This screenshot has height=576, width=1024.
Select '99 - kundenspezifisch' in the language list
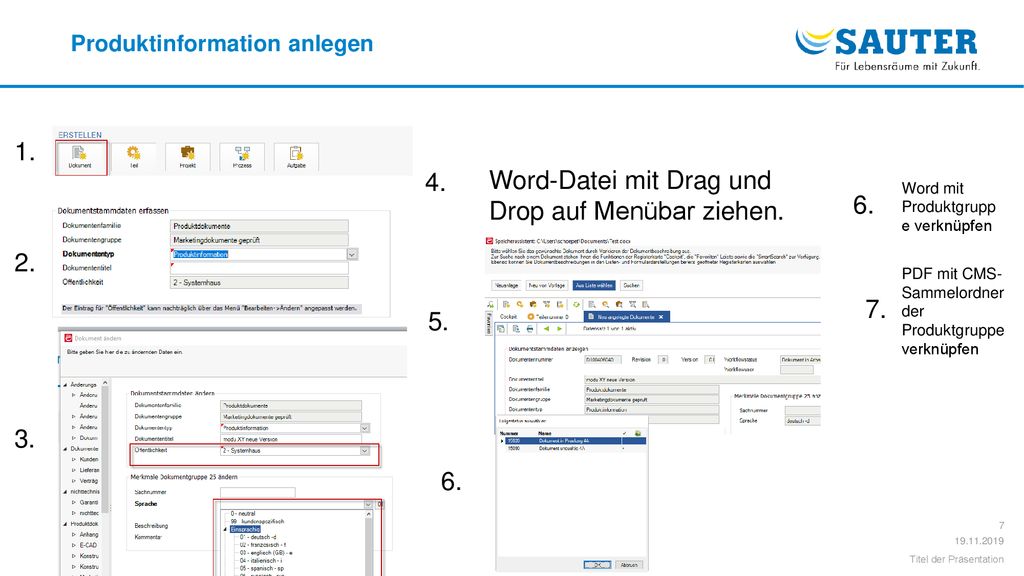257,522
